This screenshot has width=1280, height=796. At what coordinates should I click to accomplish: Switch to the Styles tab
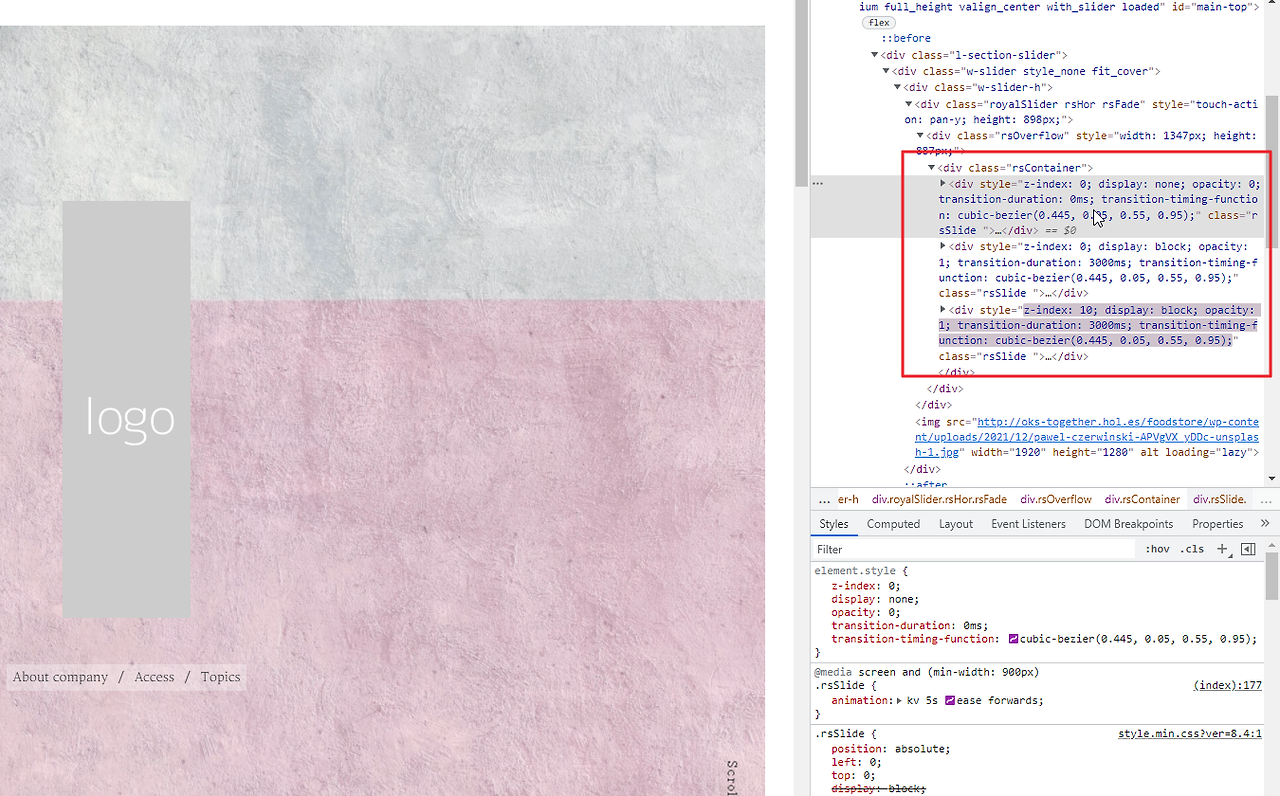click(833, 523)
